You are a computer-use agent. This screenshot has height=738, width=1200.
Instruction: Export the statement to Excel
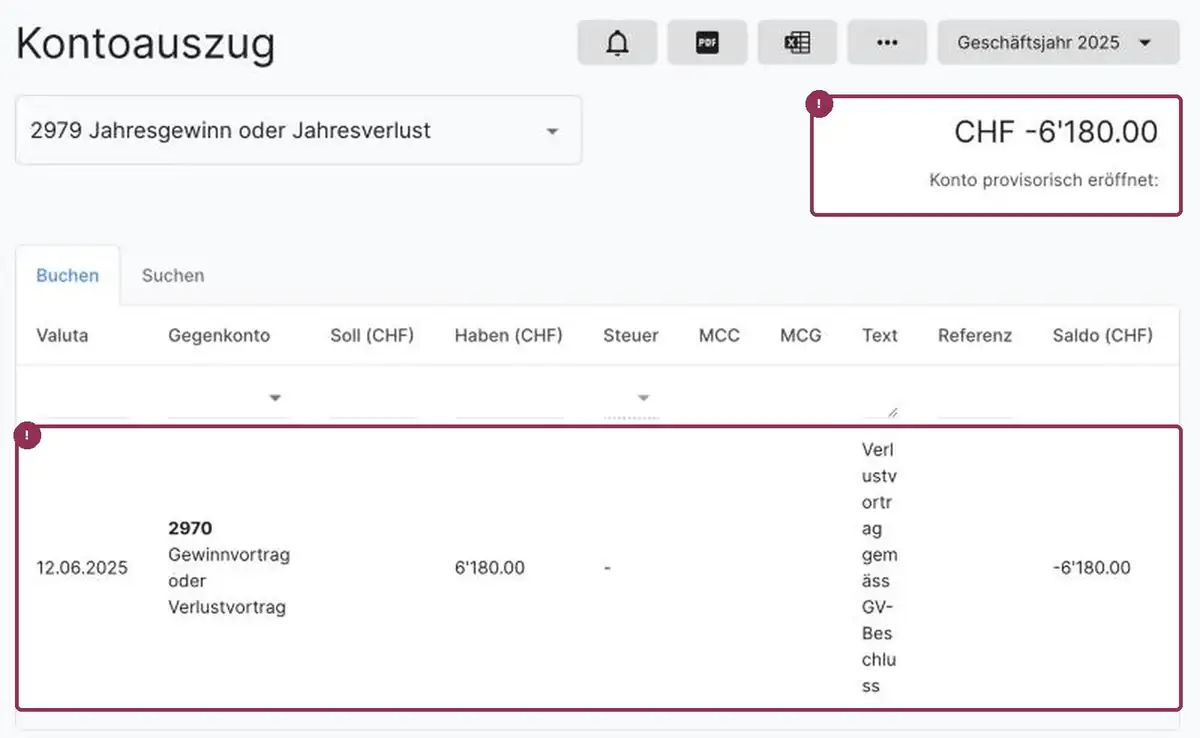[797, 43]
